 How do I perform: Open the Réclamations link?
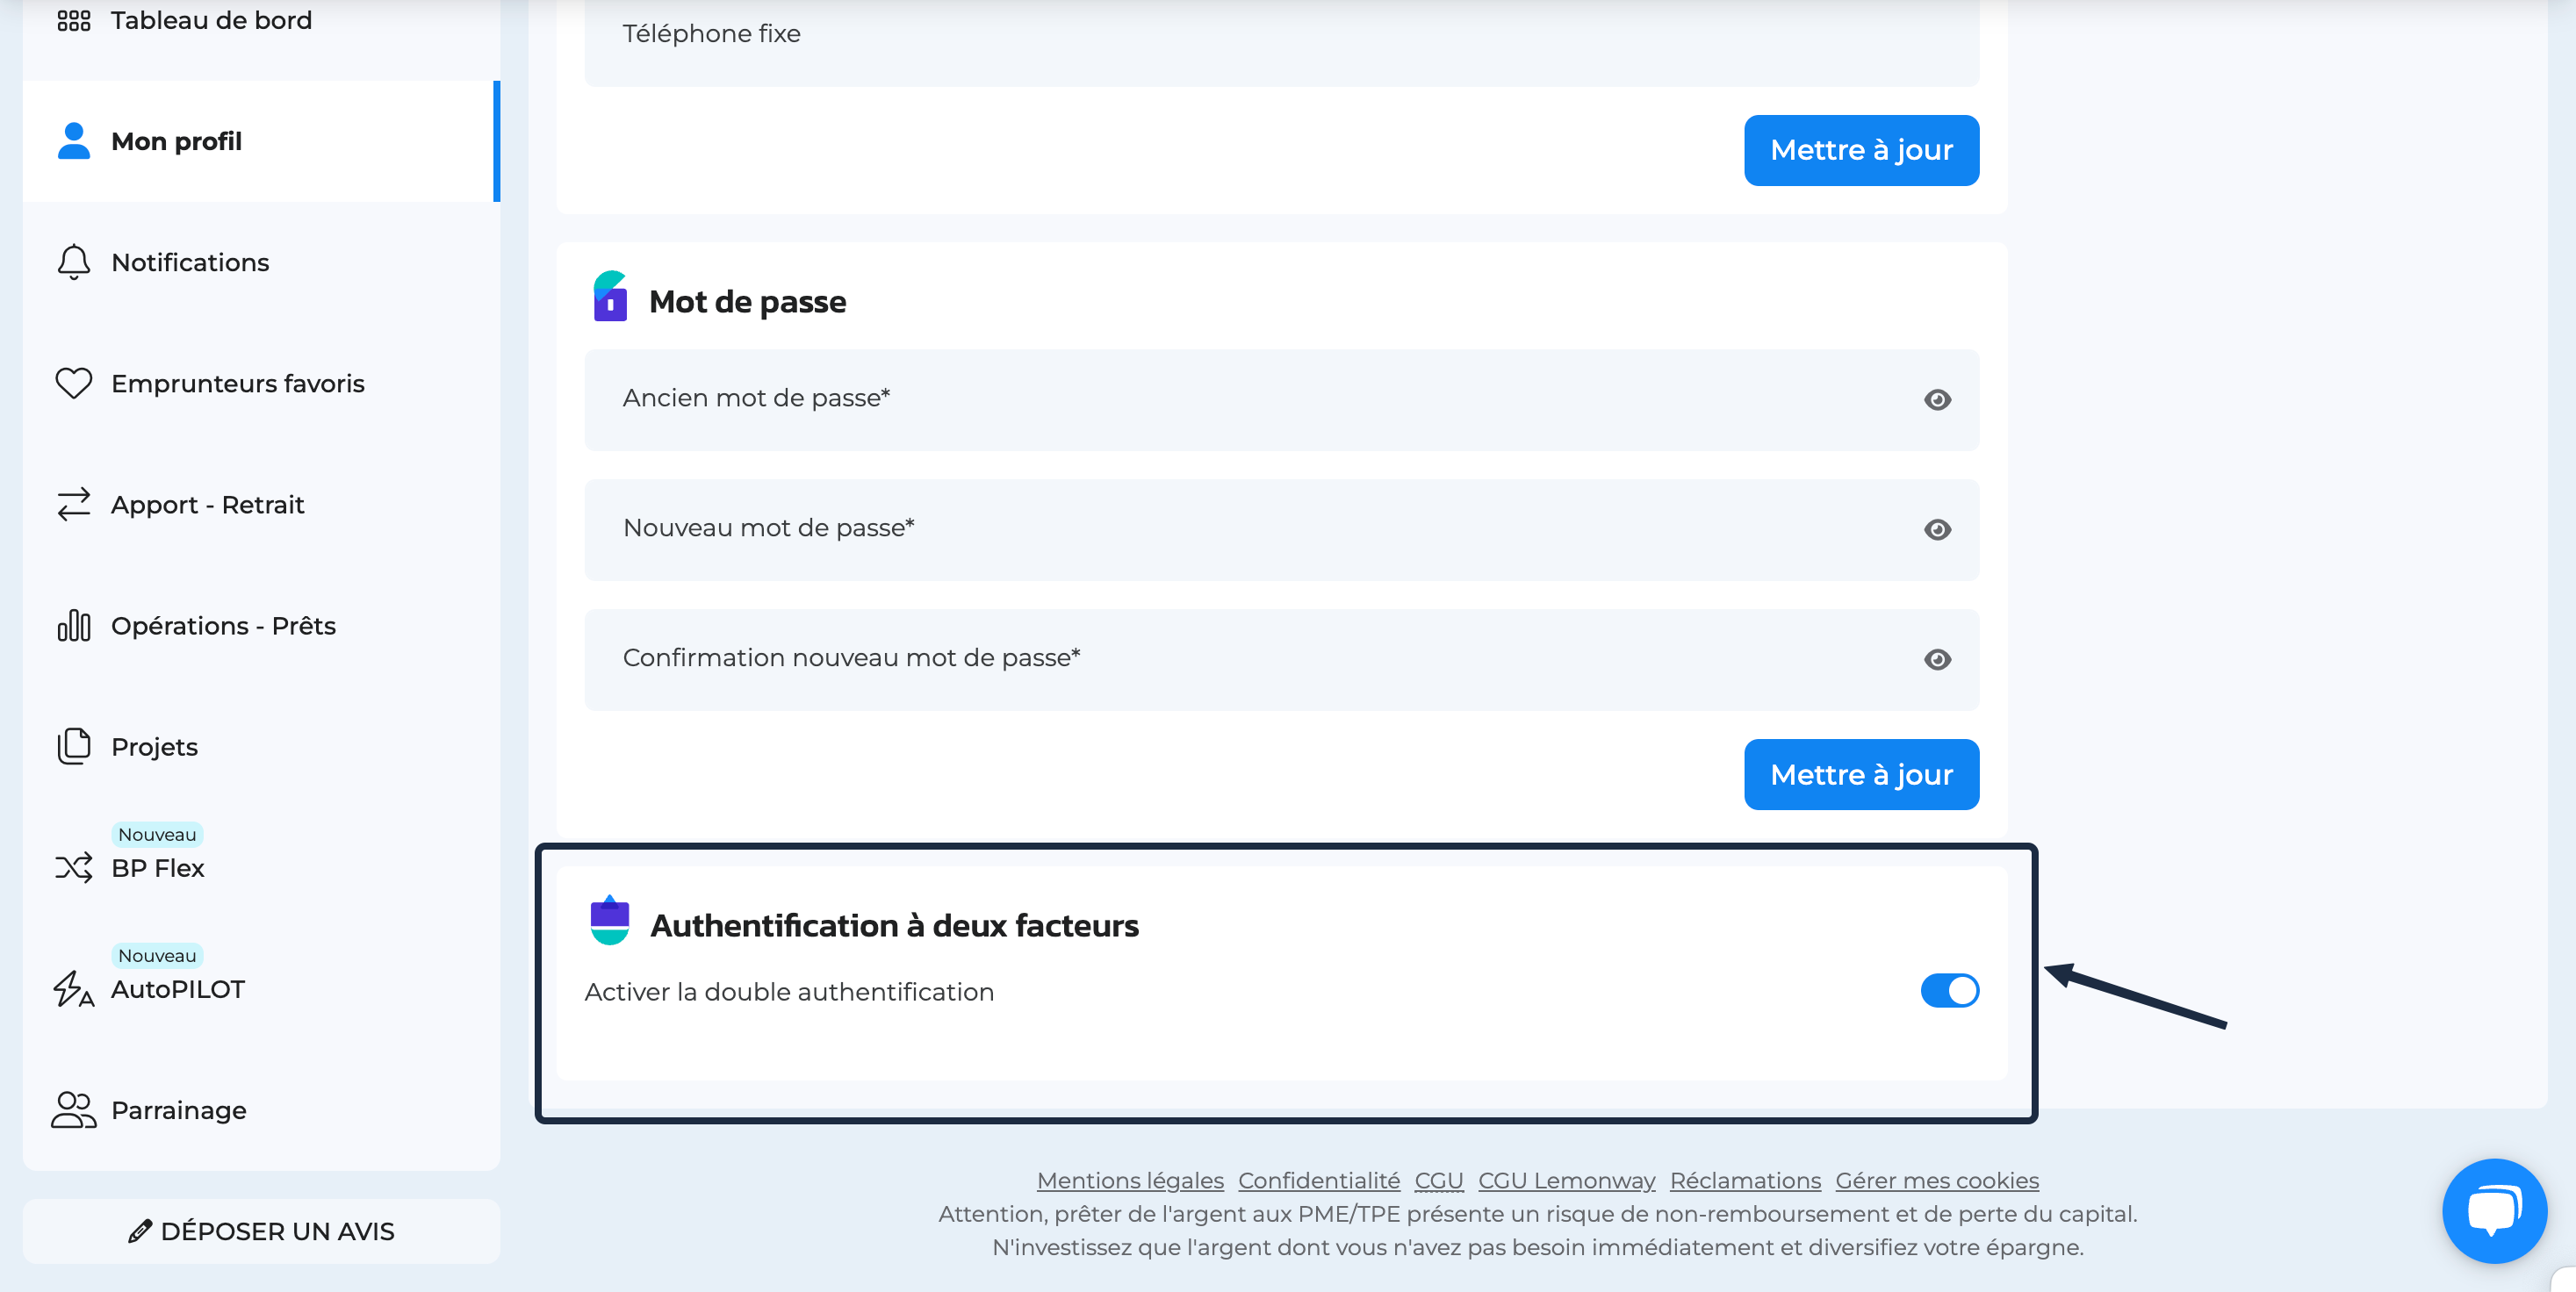[x=1745, y=1181]
